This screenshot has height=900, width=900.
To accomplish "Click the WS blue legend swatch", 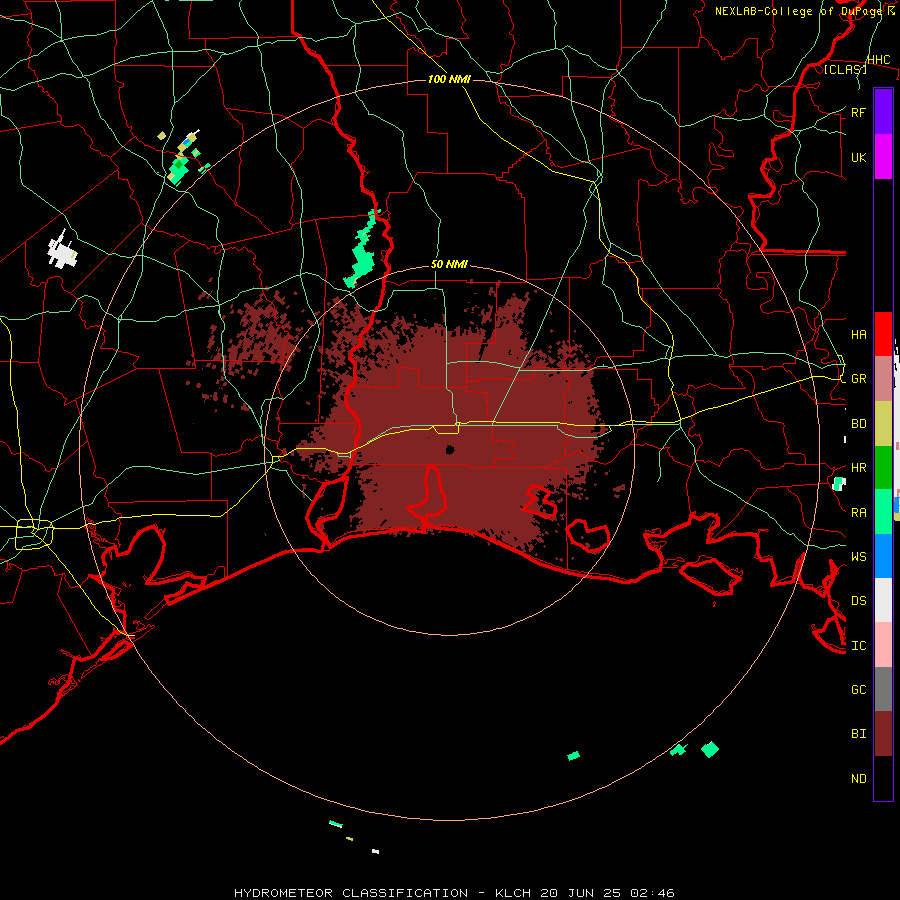I will [x=883, y=556].
